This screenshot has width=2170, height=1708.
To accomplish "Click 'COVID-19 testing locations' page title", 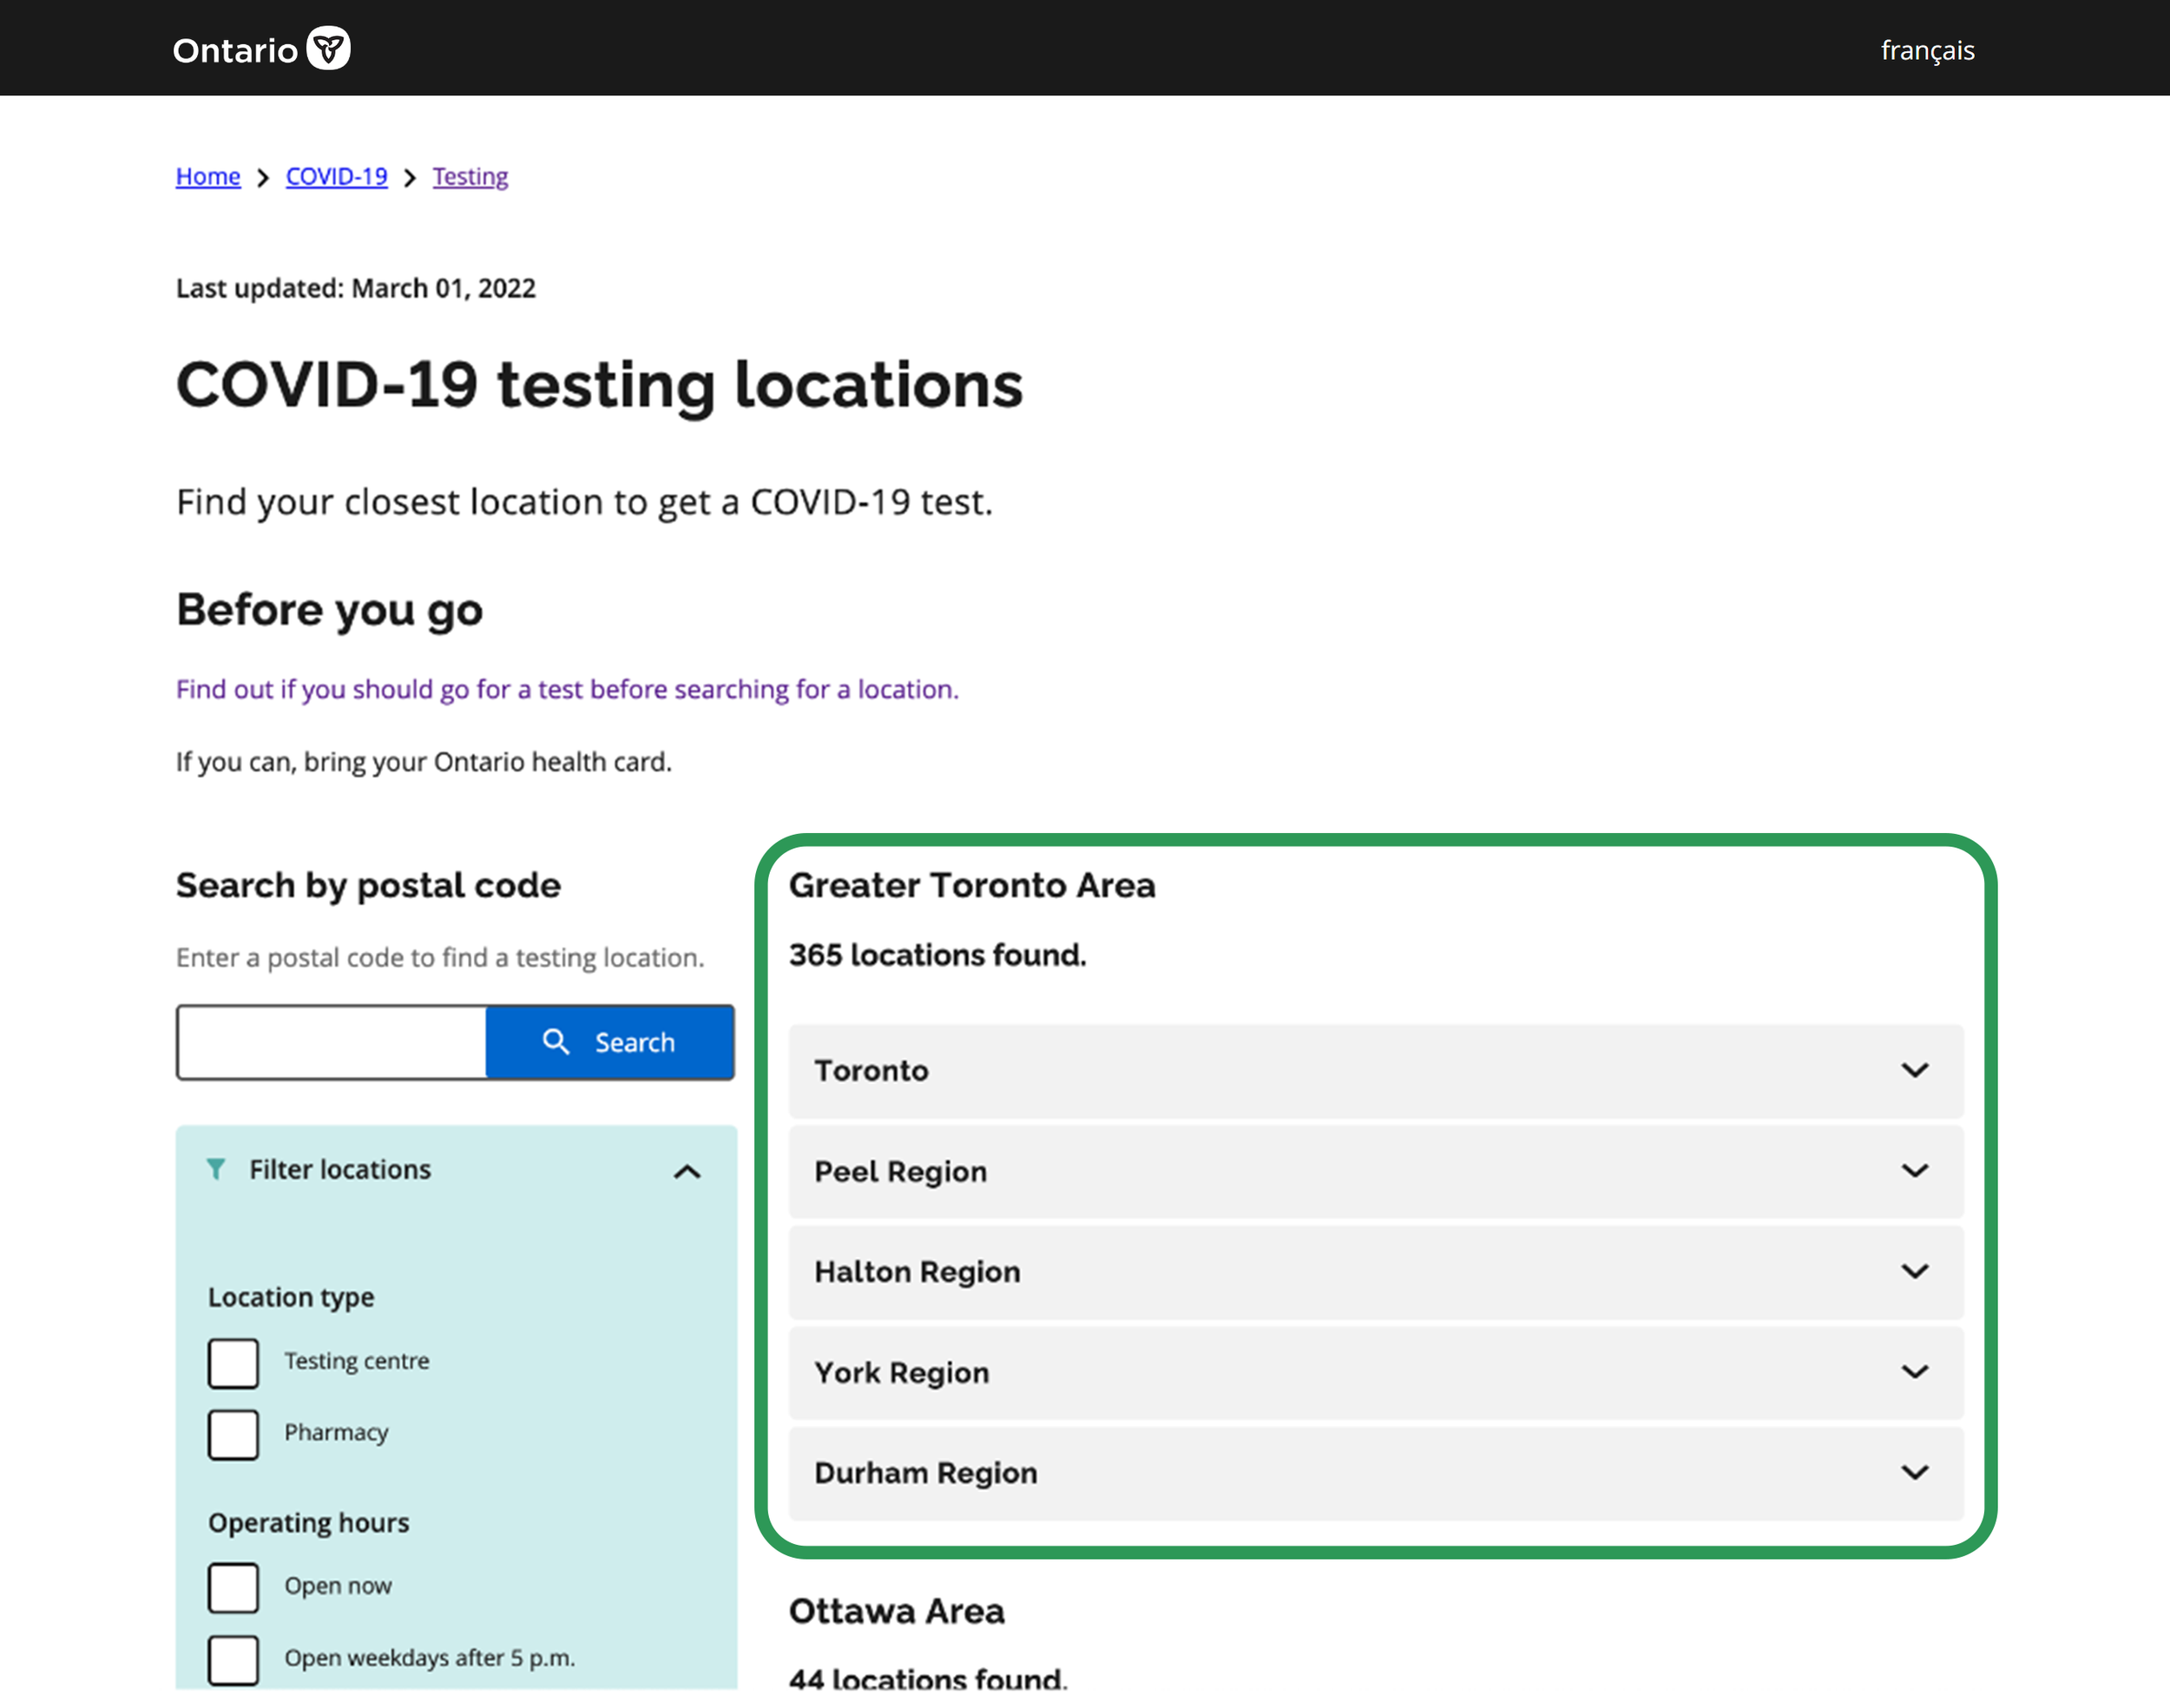I will pos(599,386).
